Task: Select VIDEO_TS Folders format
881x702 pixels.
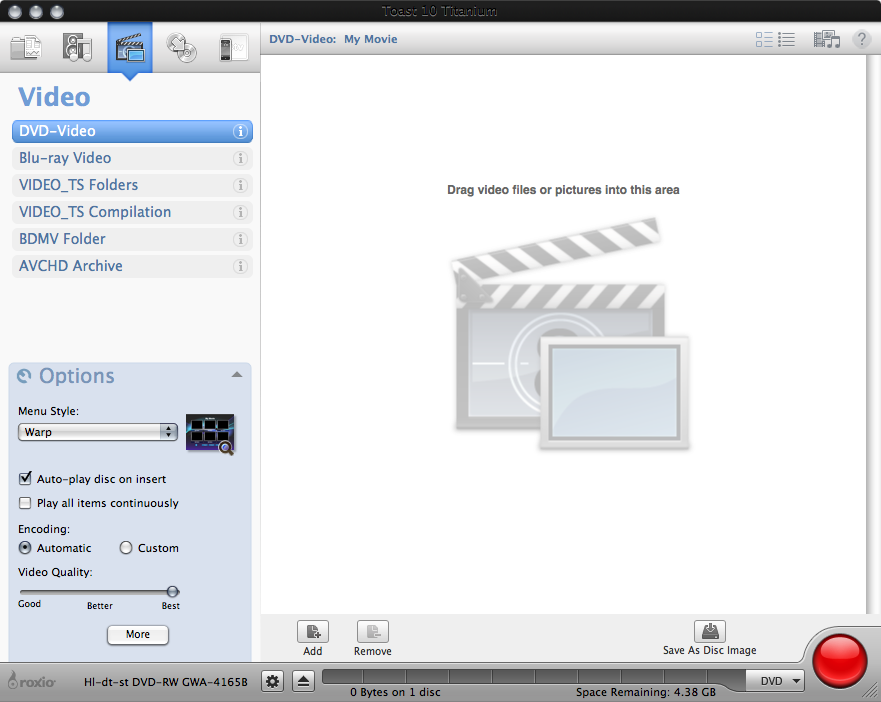Action: point(132,185)
